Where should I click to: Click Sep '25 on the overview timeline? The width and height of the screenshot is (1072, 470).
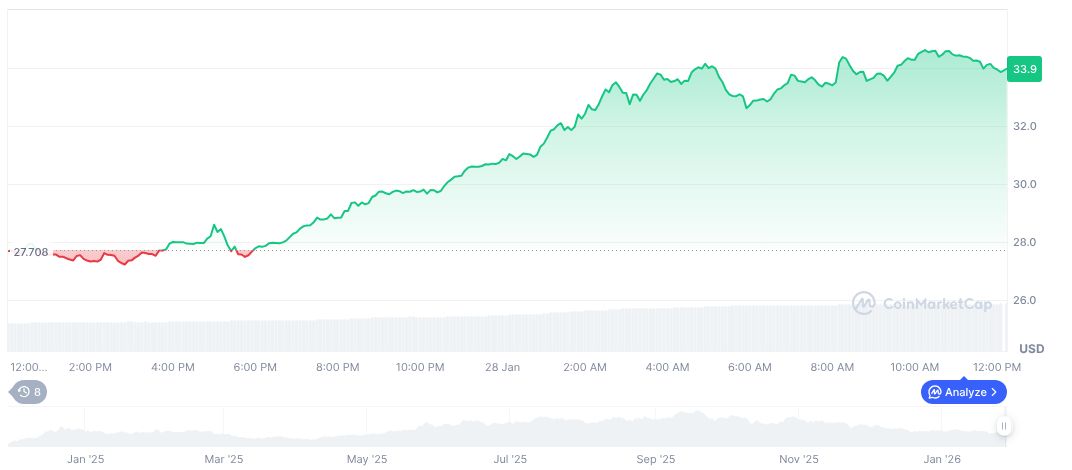click(655, 459)
